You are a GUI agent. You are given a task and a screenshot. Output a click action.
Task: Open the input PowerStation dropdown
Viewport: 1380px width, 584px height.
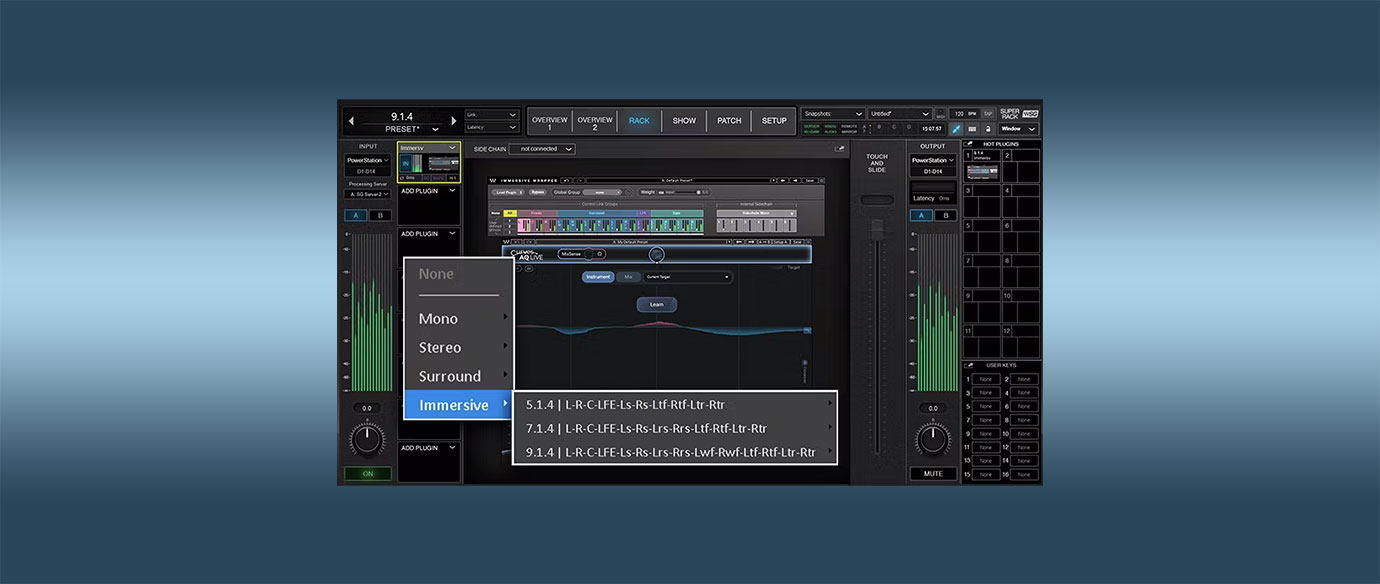pyautogui.click(x=368, y=160)
